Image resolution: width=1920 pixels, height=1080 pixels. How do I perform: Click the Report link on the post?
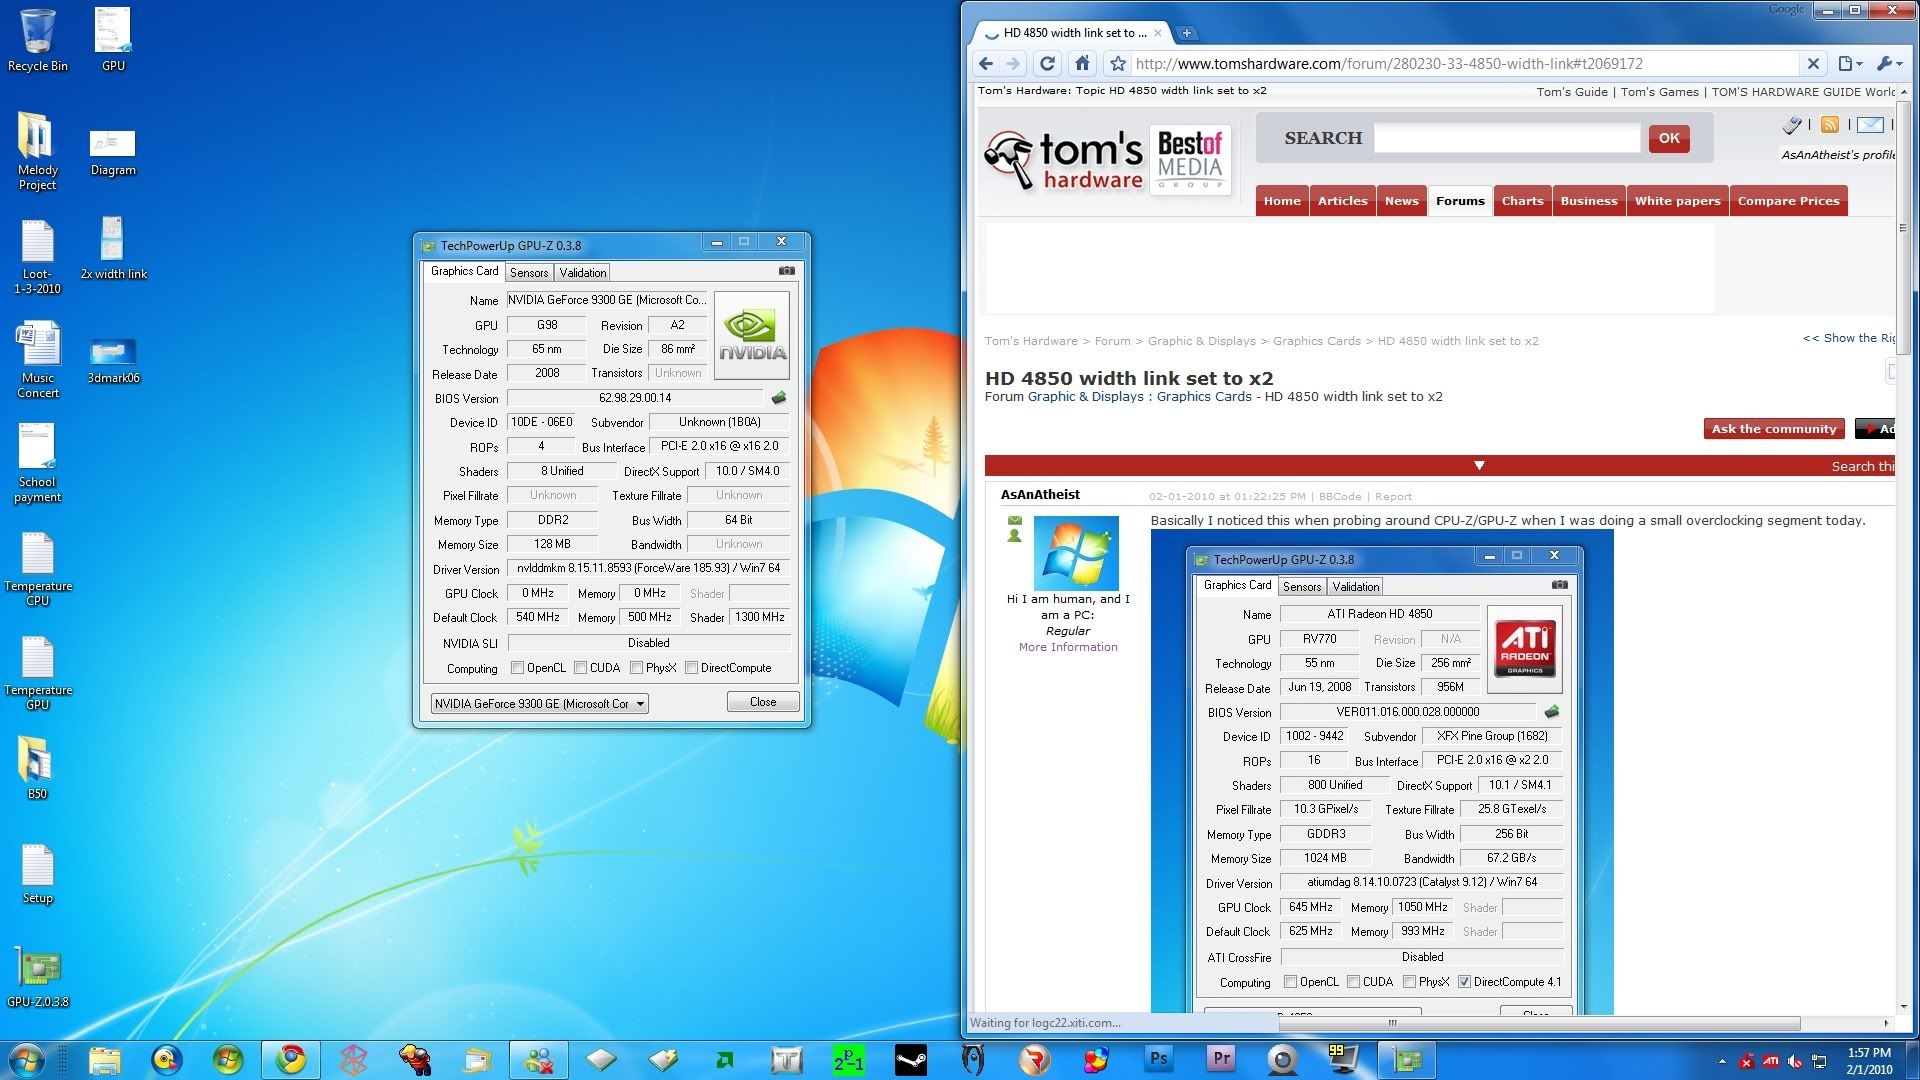coord(1393,497)
